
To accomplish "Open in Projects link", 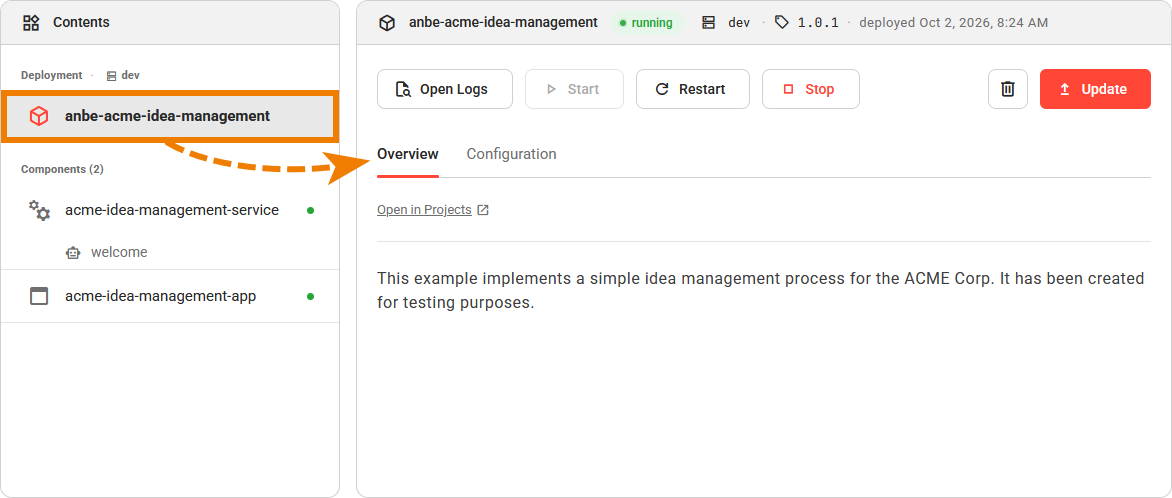I will point(424,210).
